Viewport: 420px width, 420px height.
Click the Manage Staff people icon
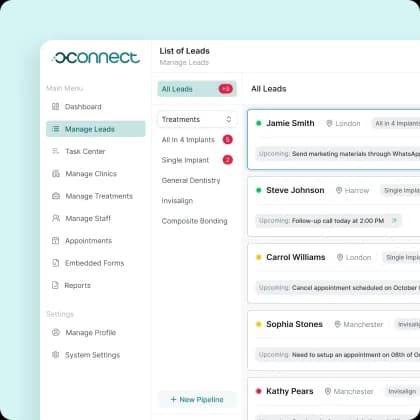pyautogui.click(x=56, y=218)
